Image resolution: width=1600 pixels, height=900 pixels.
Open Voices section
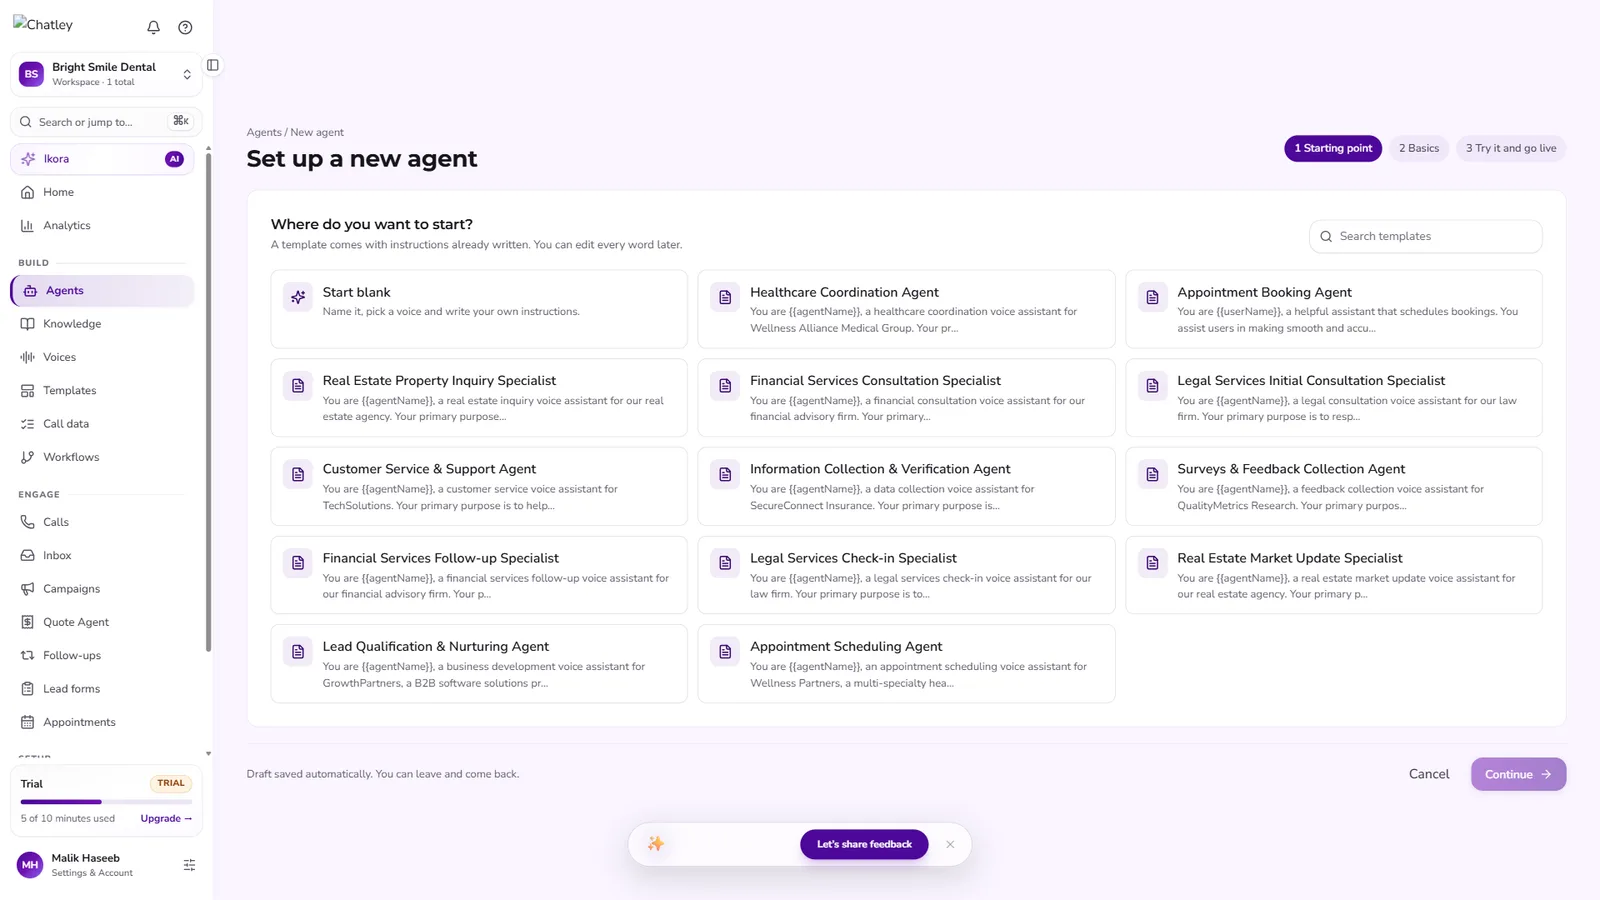[x=102, y=357]
